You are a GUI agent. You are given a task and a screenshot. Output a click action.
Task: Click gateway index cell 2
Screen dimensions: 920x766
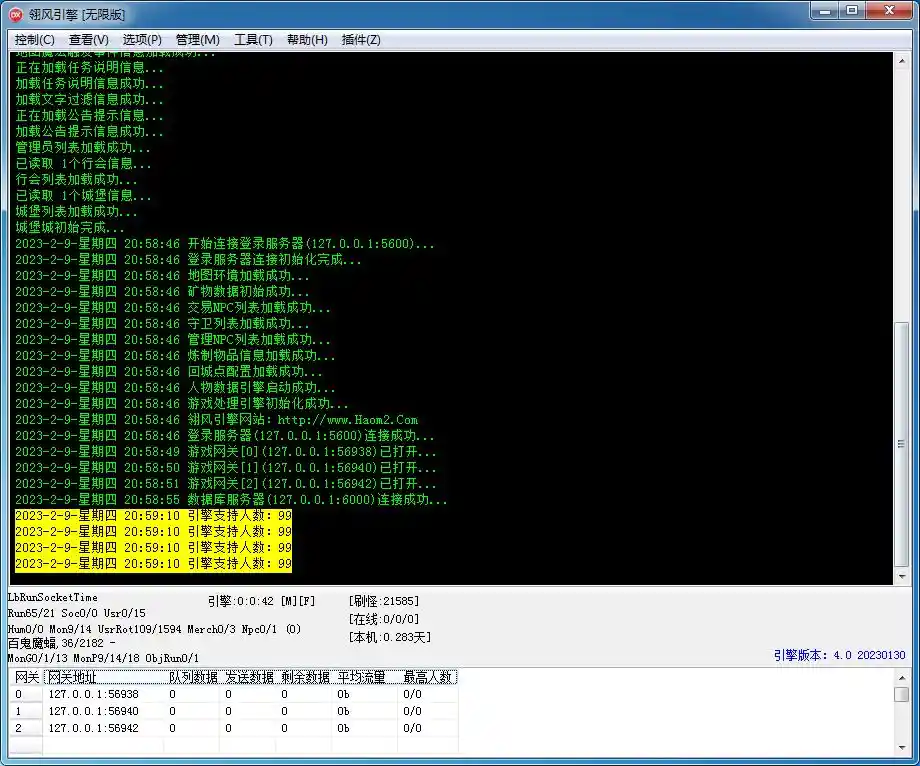[26, 728]
